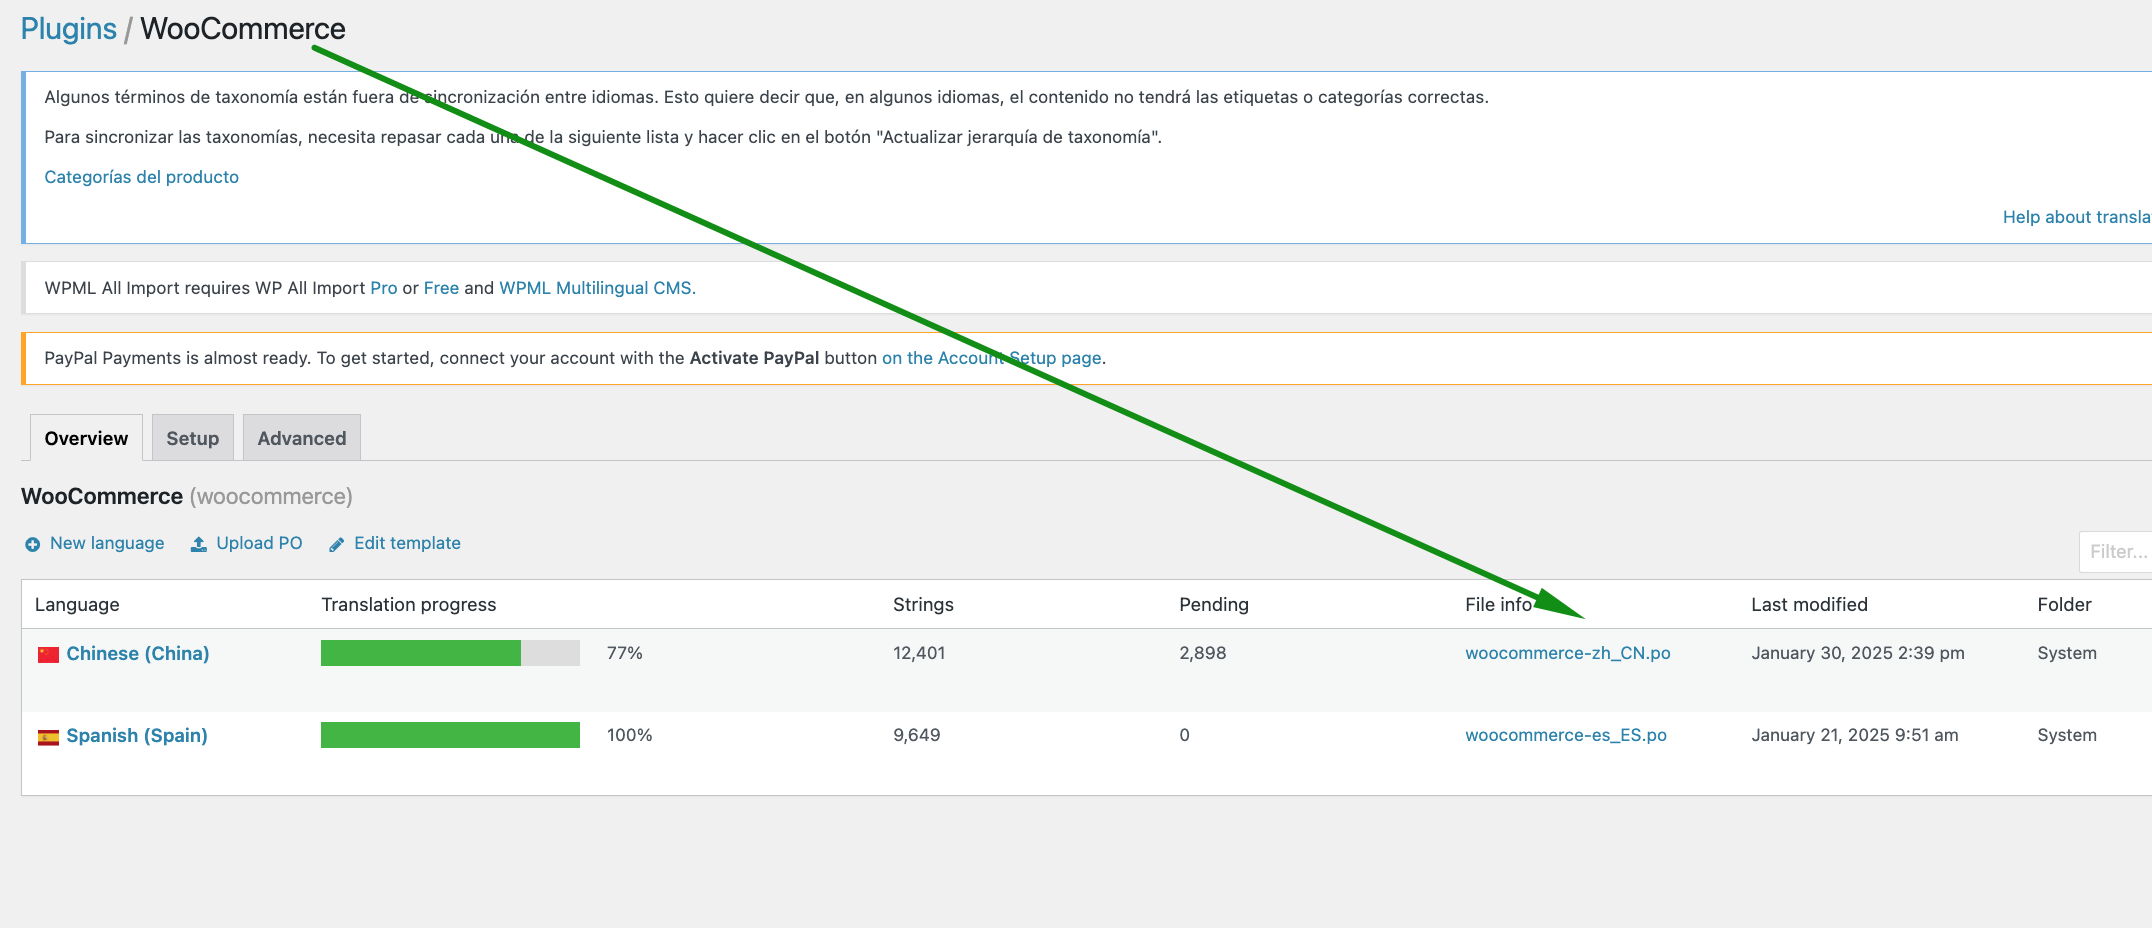Switch to the Advanced tab
Screen dimensions: 2152x928
click(302, 438)
